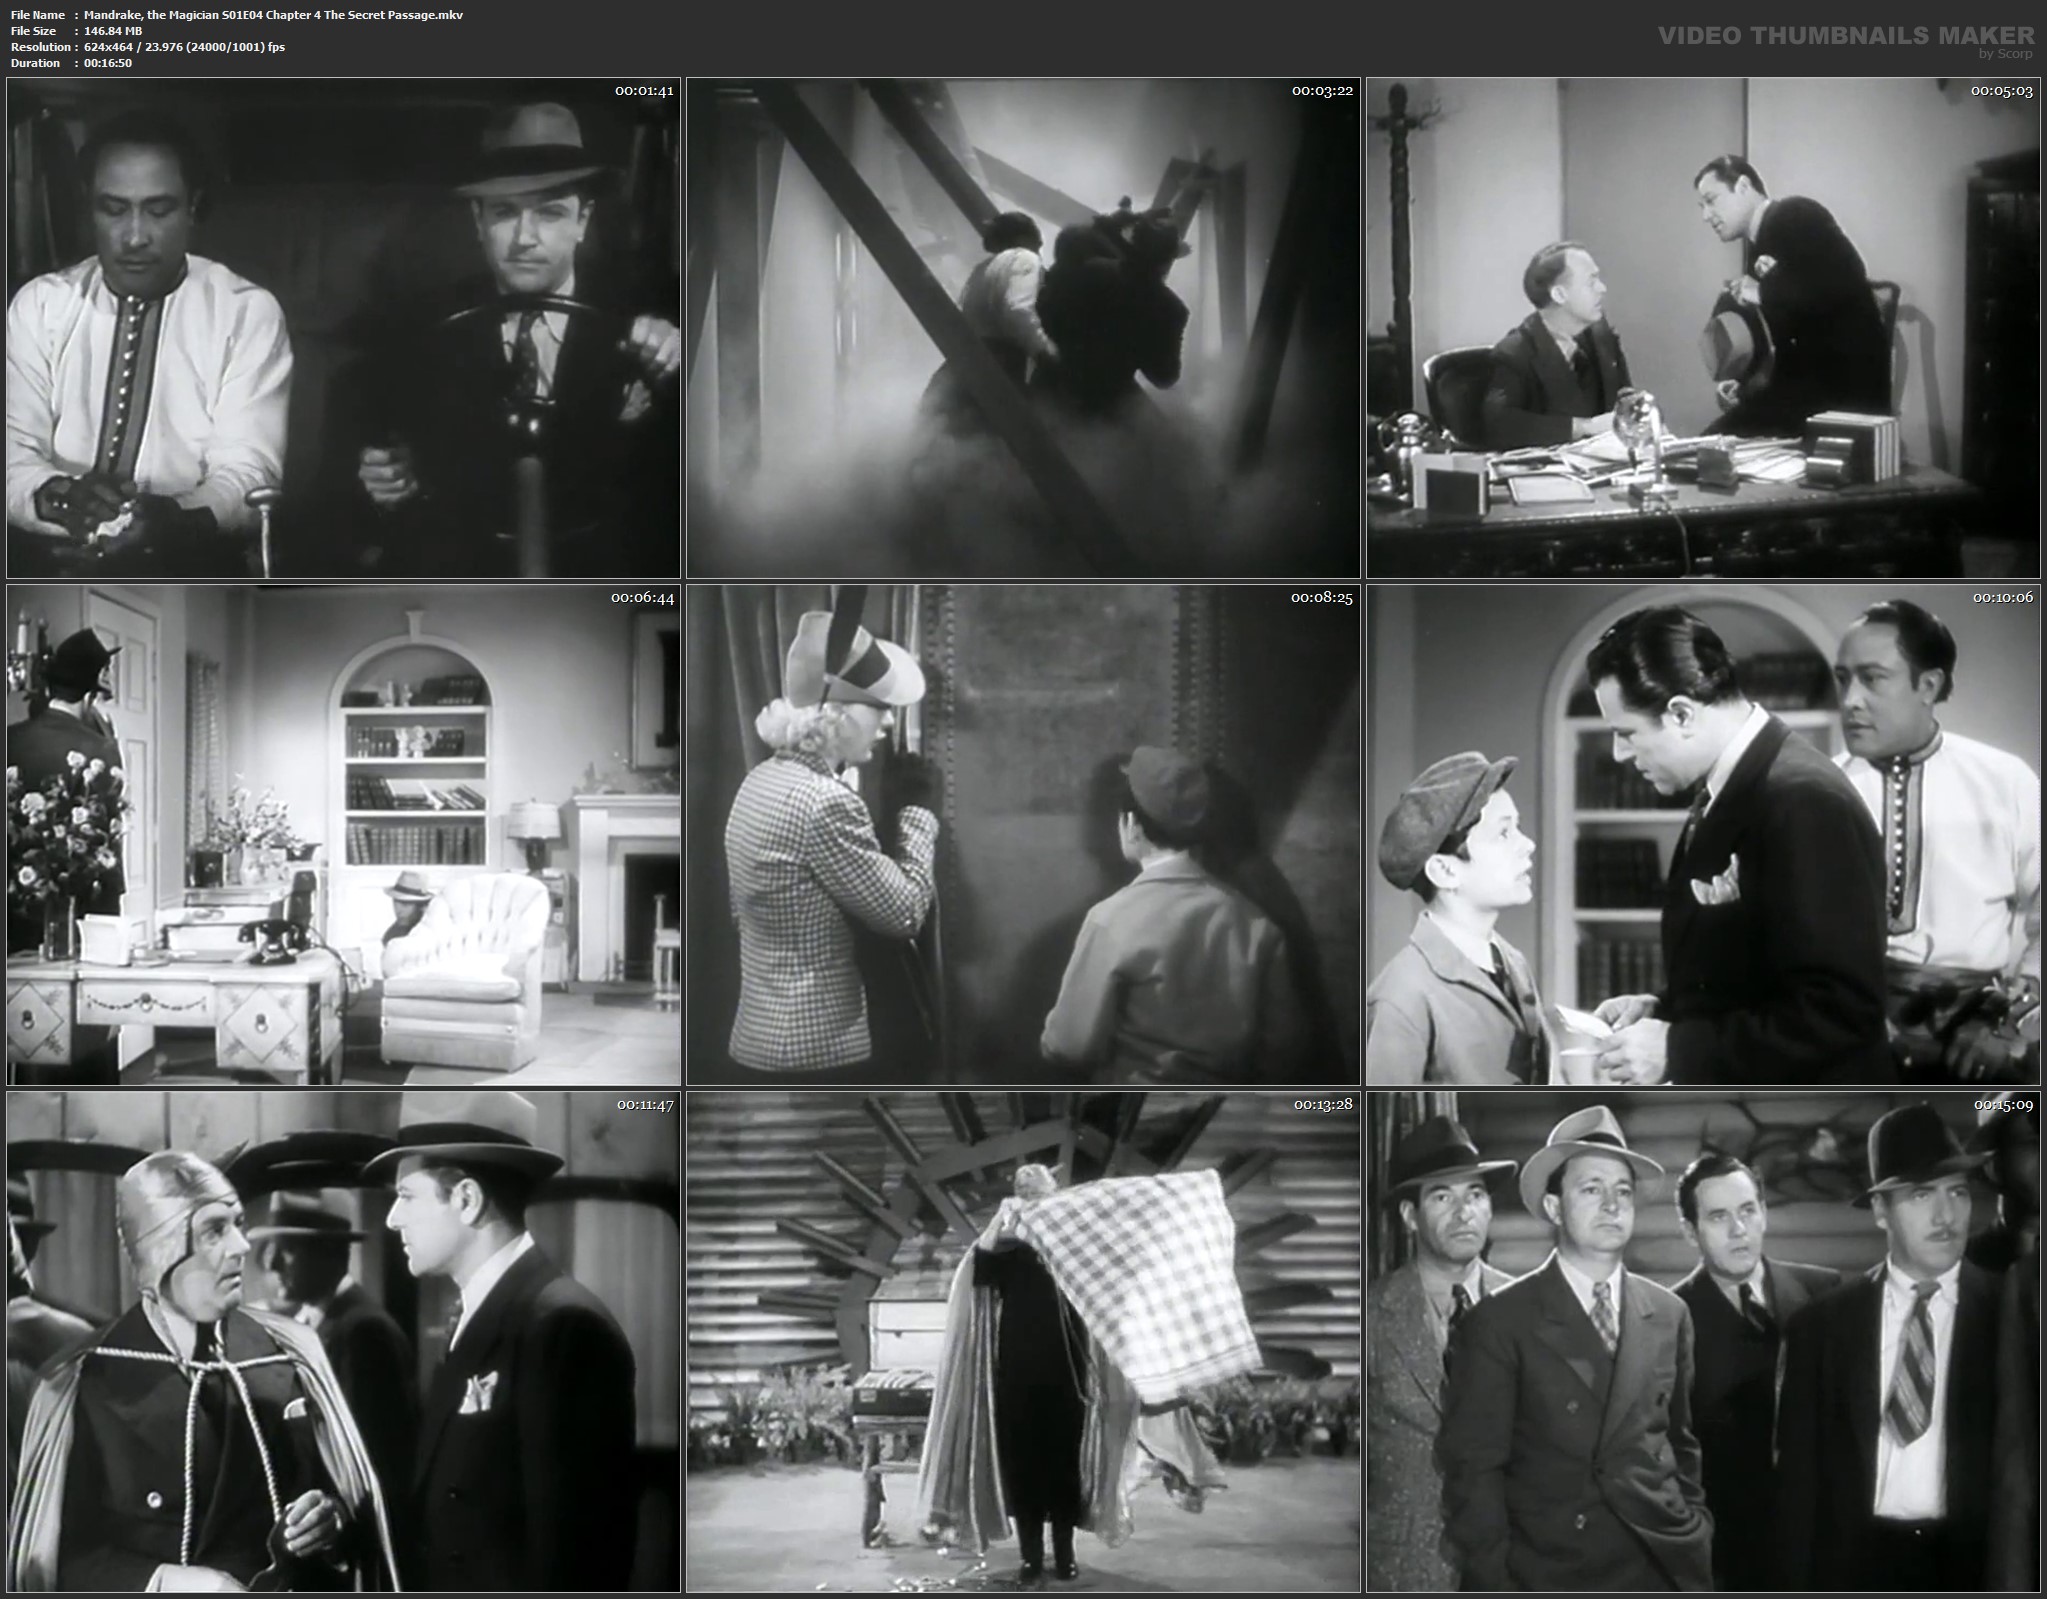Click the 00:13:28 timestamp label
2047x1599 pixels.
[x=1323, y=1105]
